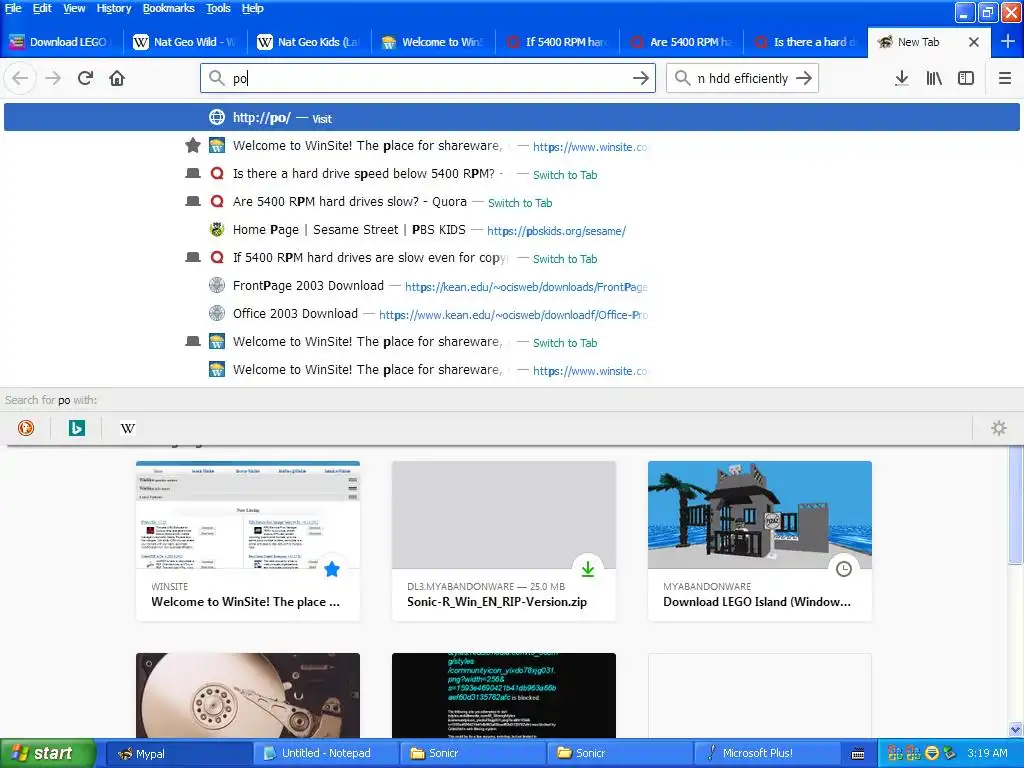Open the hard drive photo tile

tap(248, 696)
